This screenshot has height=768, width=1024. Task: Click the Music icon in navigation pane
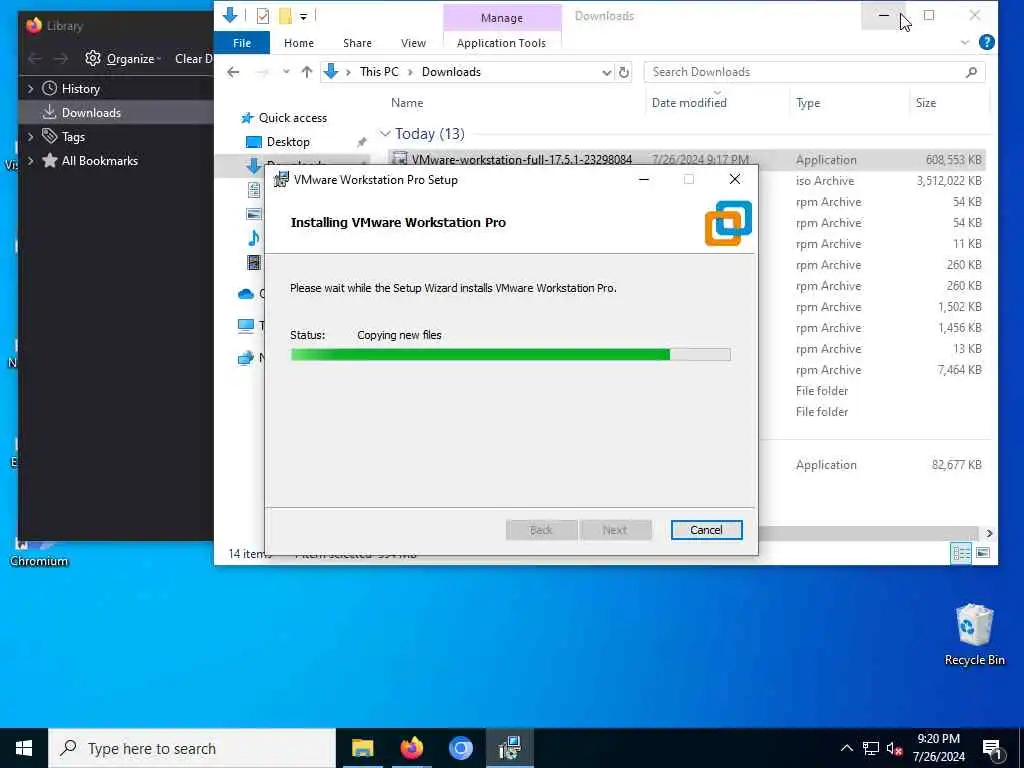tap(254, 238)
